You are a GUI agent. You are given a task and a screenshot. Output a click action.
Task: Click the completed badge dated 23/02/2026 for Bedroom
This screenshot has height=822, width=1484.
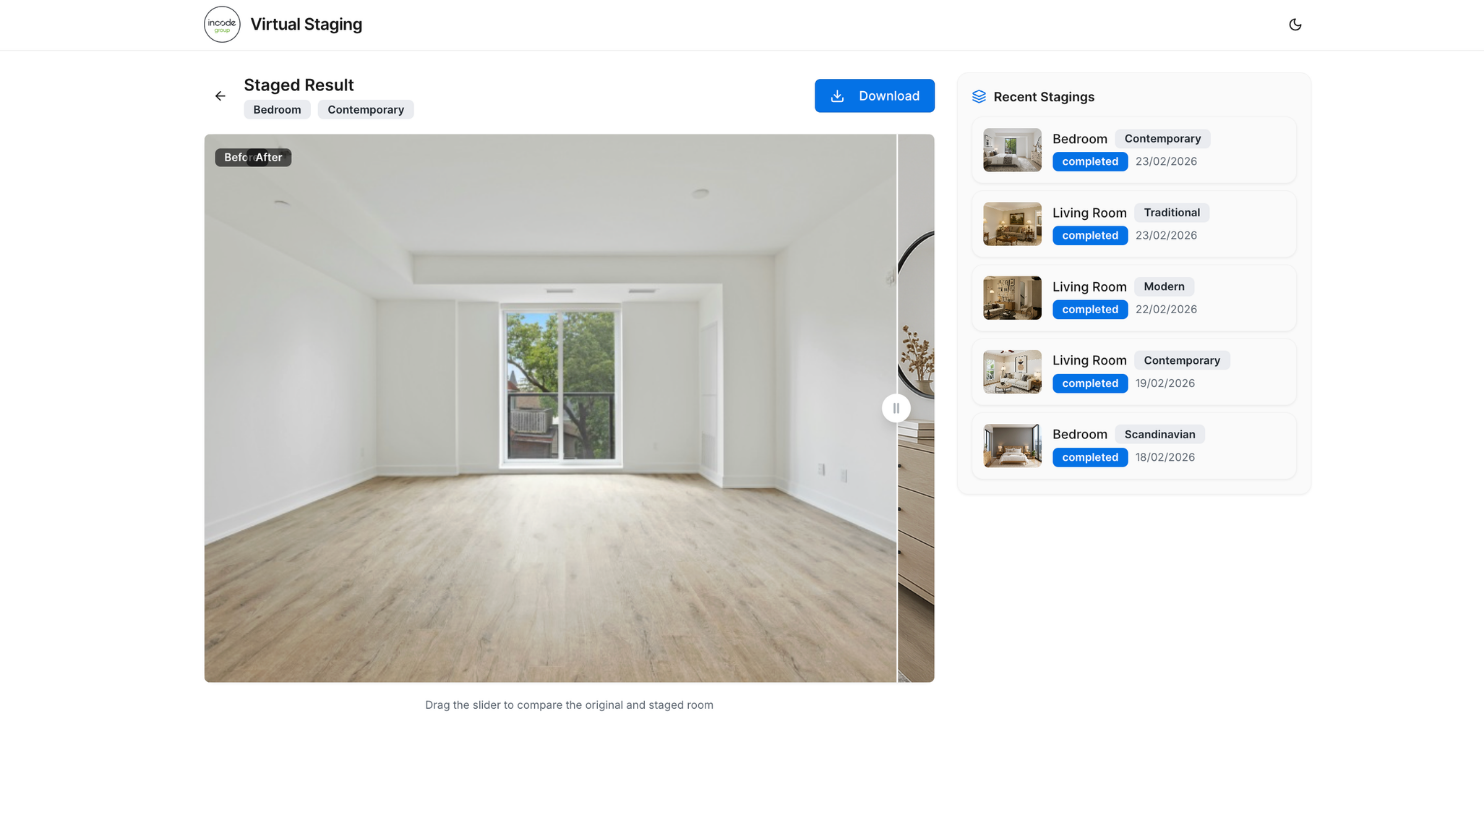pyautogui.click(x=1090, y=162)
